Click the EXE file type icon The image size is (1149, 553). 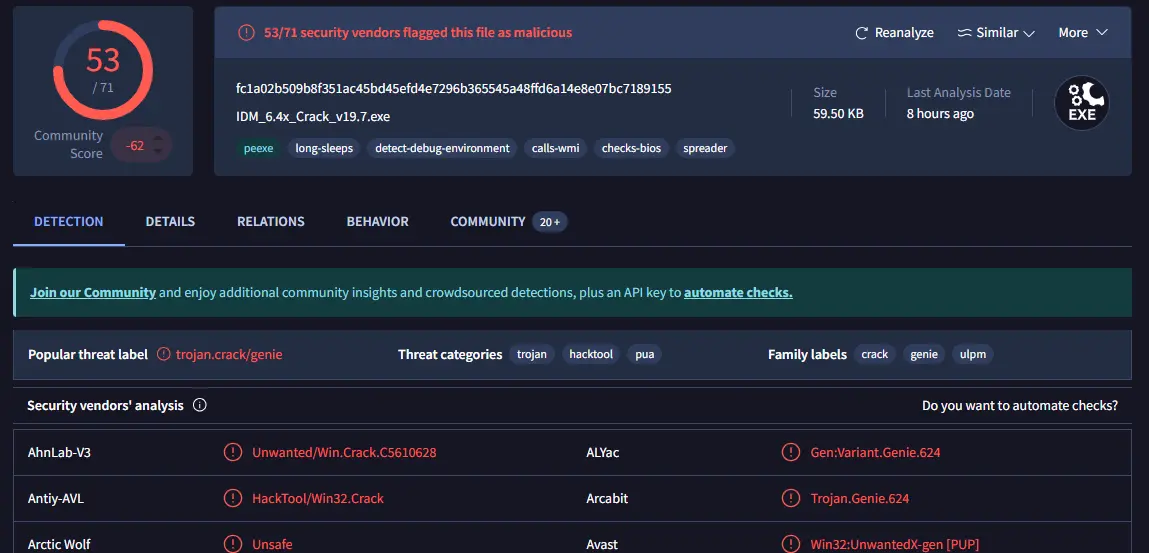[1082, 103]
